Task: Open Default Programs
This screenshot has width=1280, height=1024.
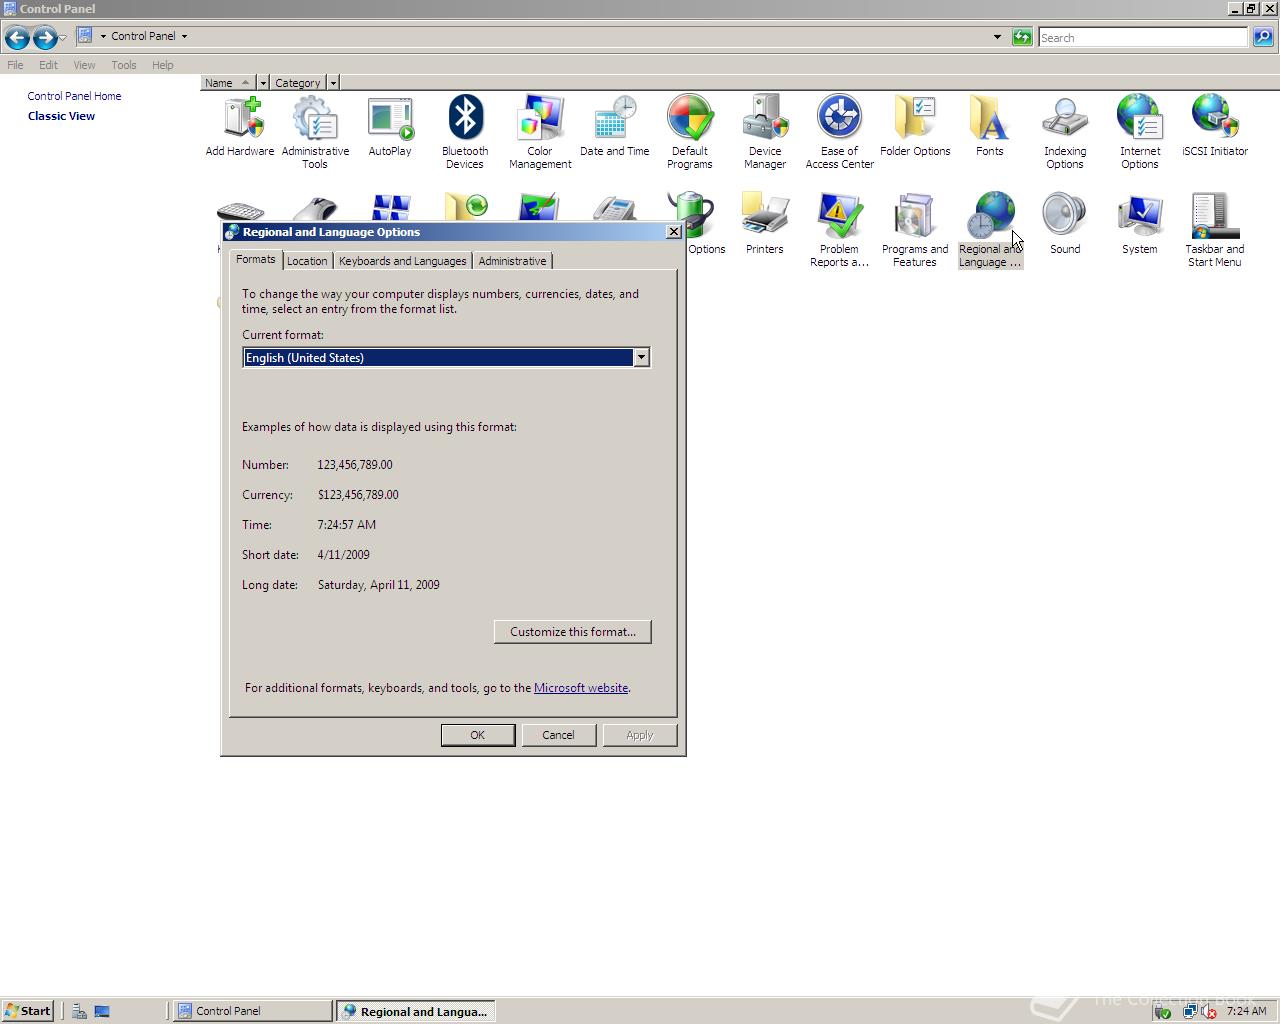Action: [x=690, y=132]
